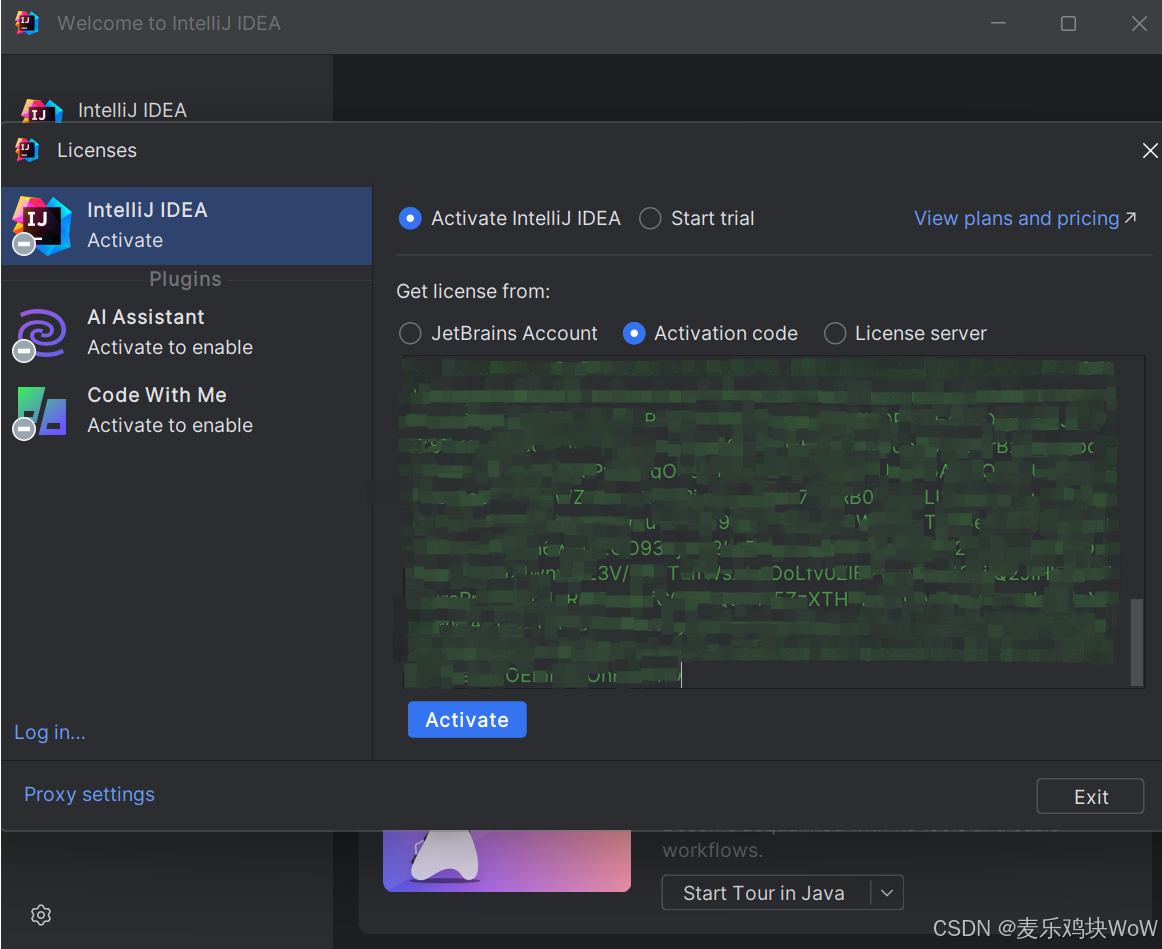This screenshot has height=949, width=1162.
Task: Click the AI Assistant spiral icon
Action: [x=42, y=333]
